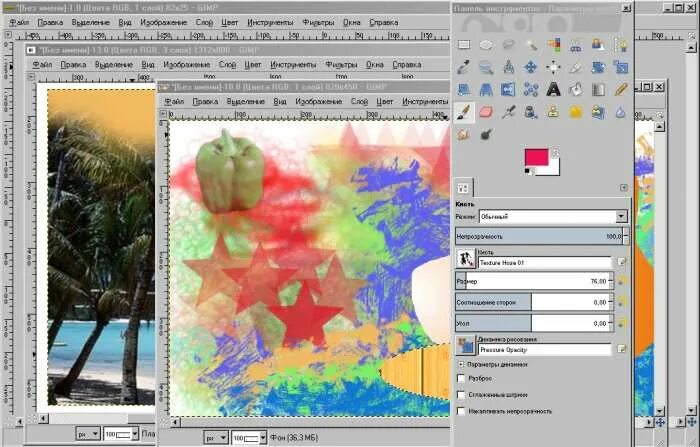Select the Measure compass tool
The width and height of the screenshot is (700, 447).
pos(508,67)
